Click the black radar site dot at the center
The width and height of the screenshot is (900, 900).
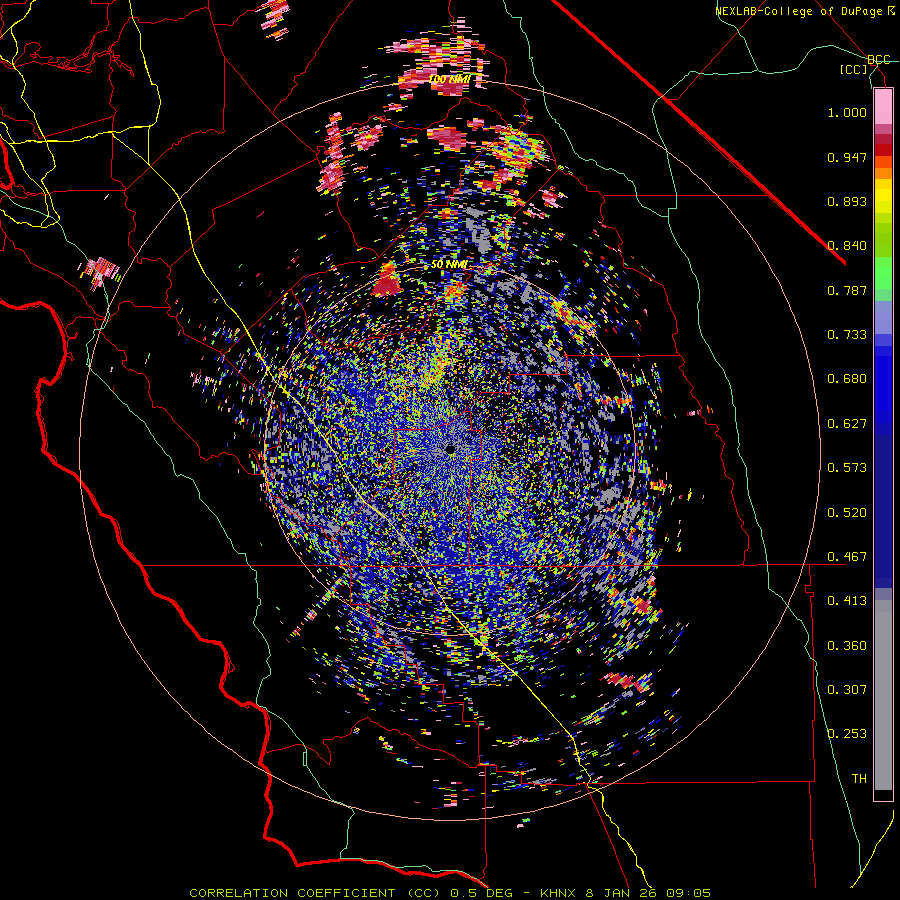pos(450,449)
